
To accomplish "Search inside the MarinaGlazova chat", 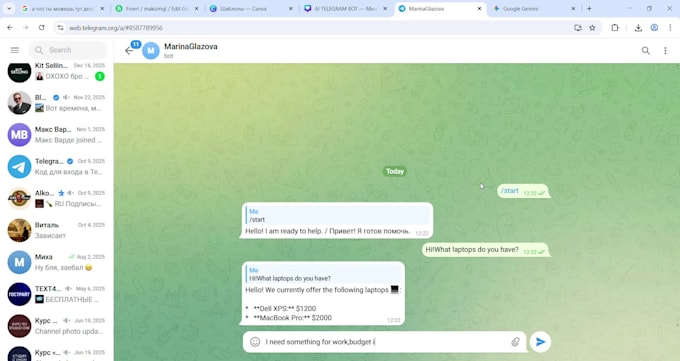I will click(646, 51).
